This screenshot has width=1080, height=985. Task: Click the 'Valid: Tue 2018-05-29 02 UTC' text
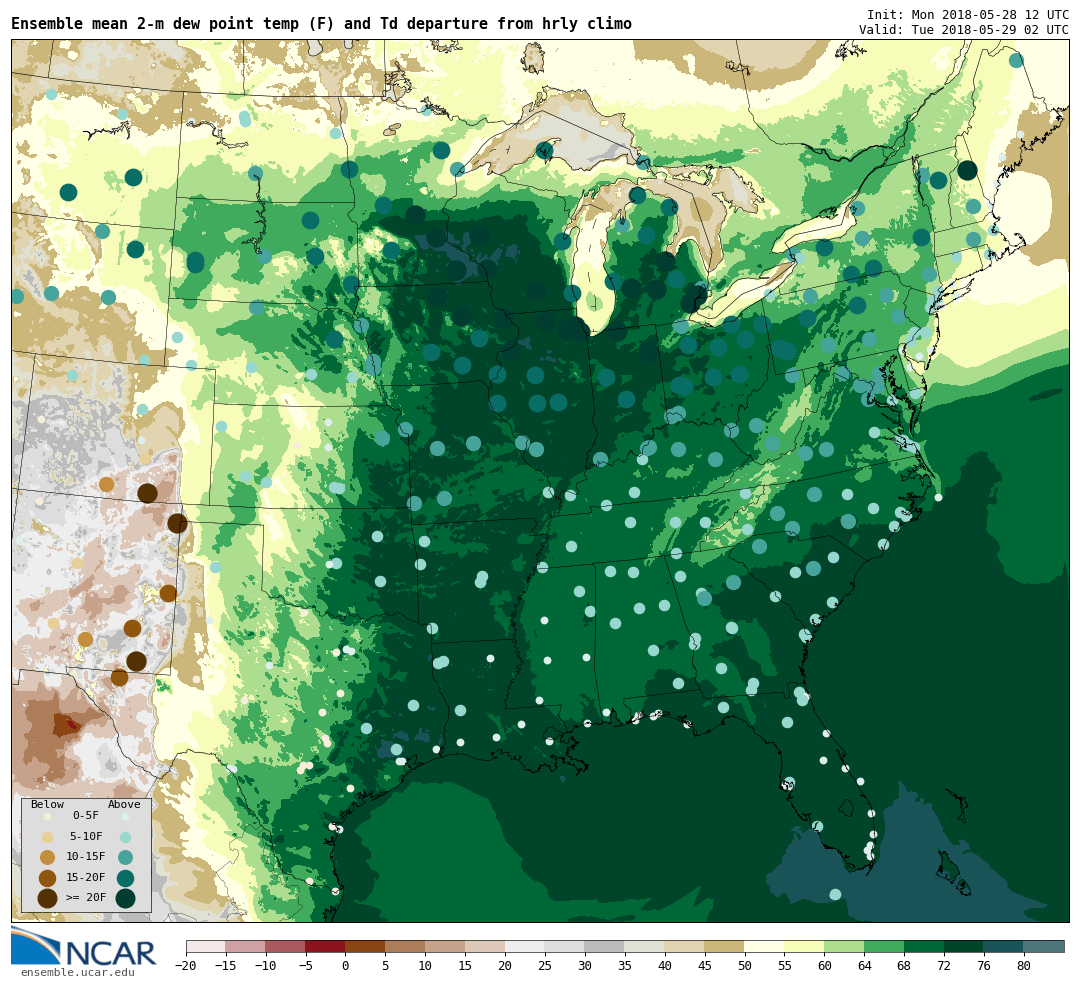[964, 30]
